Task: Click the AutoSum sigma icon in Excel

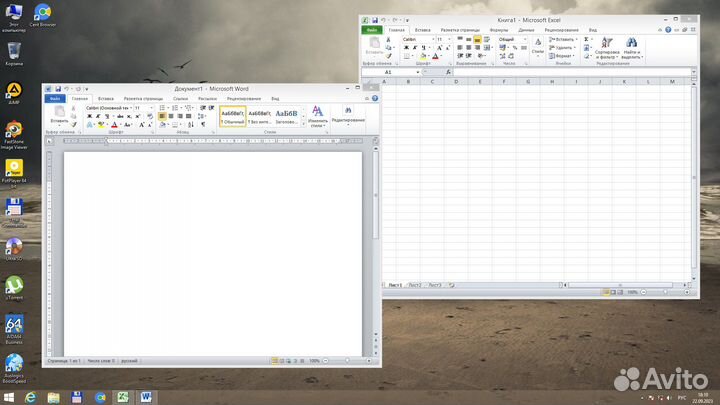Action: coord(586,39)
